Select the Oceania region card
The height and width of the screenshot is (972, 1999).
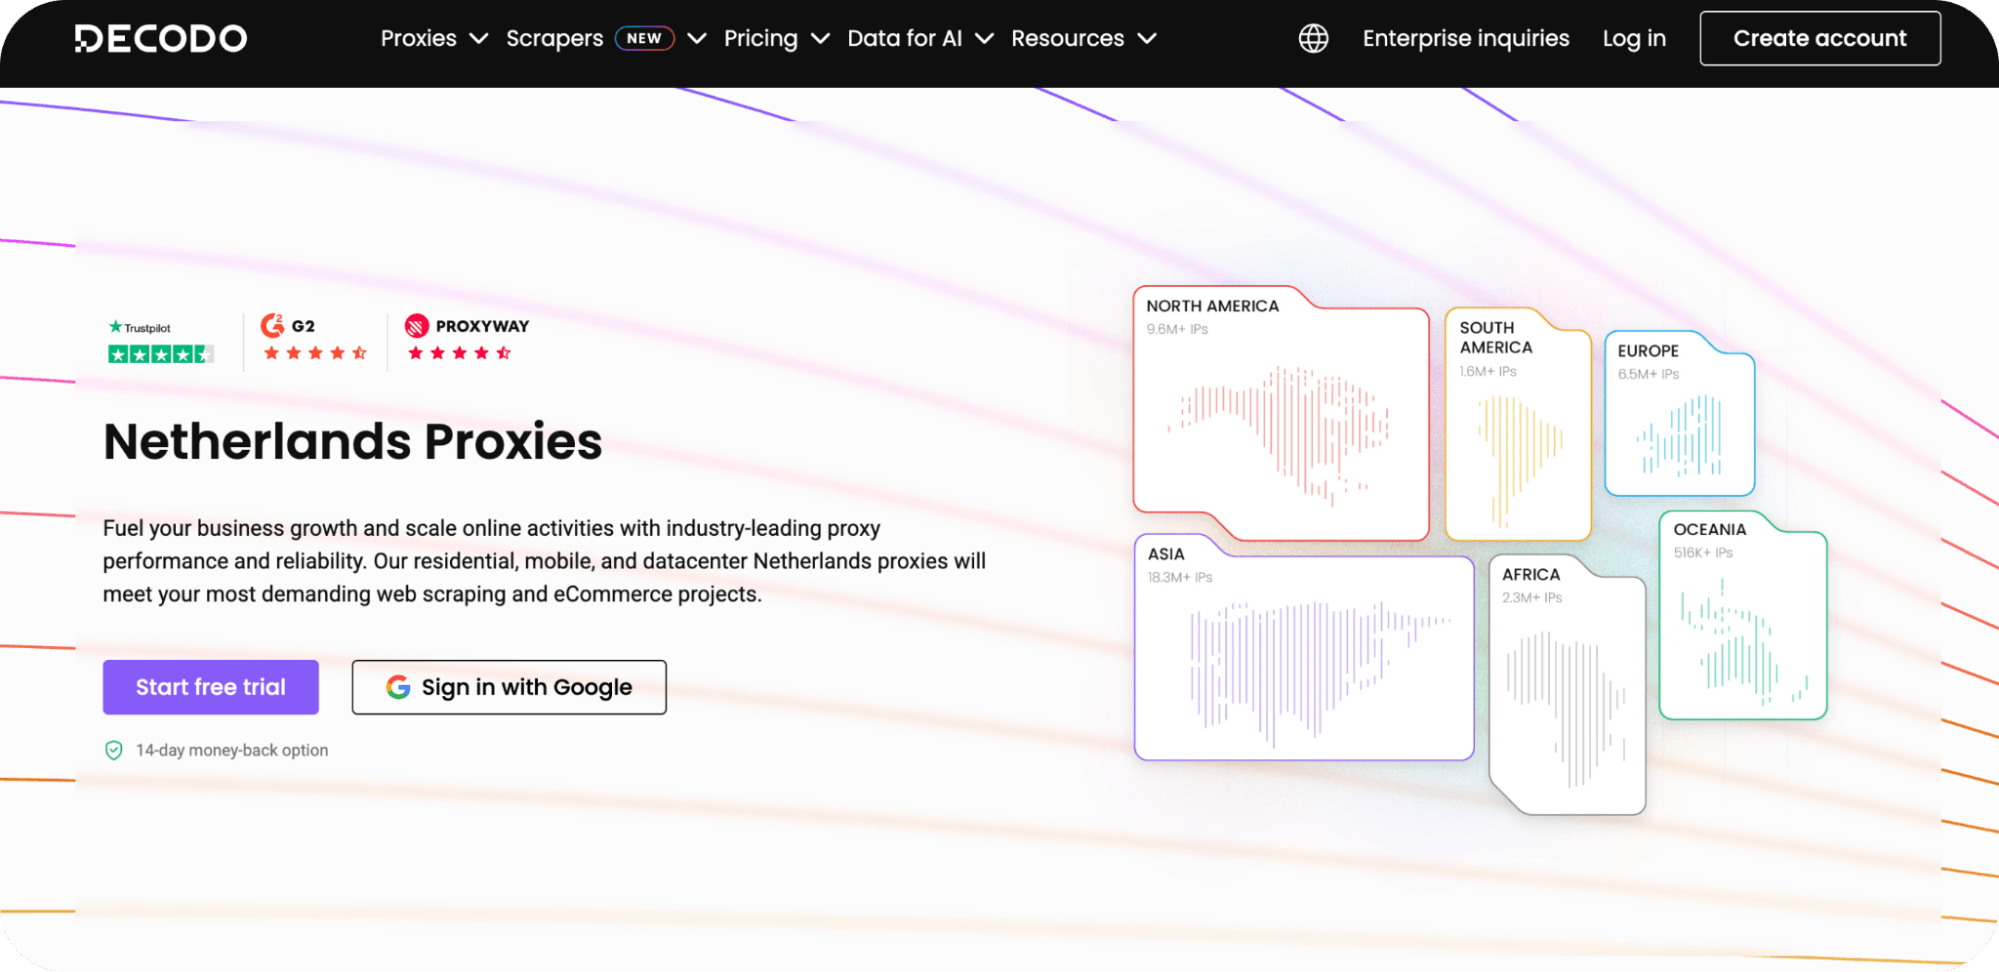(x=1743, y=615)
